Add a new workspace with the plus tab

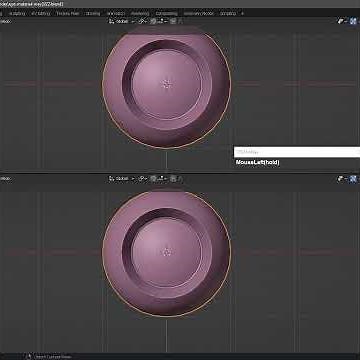(x=242, y=14)
